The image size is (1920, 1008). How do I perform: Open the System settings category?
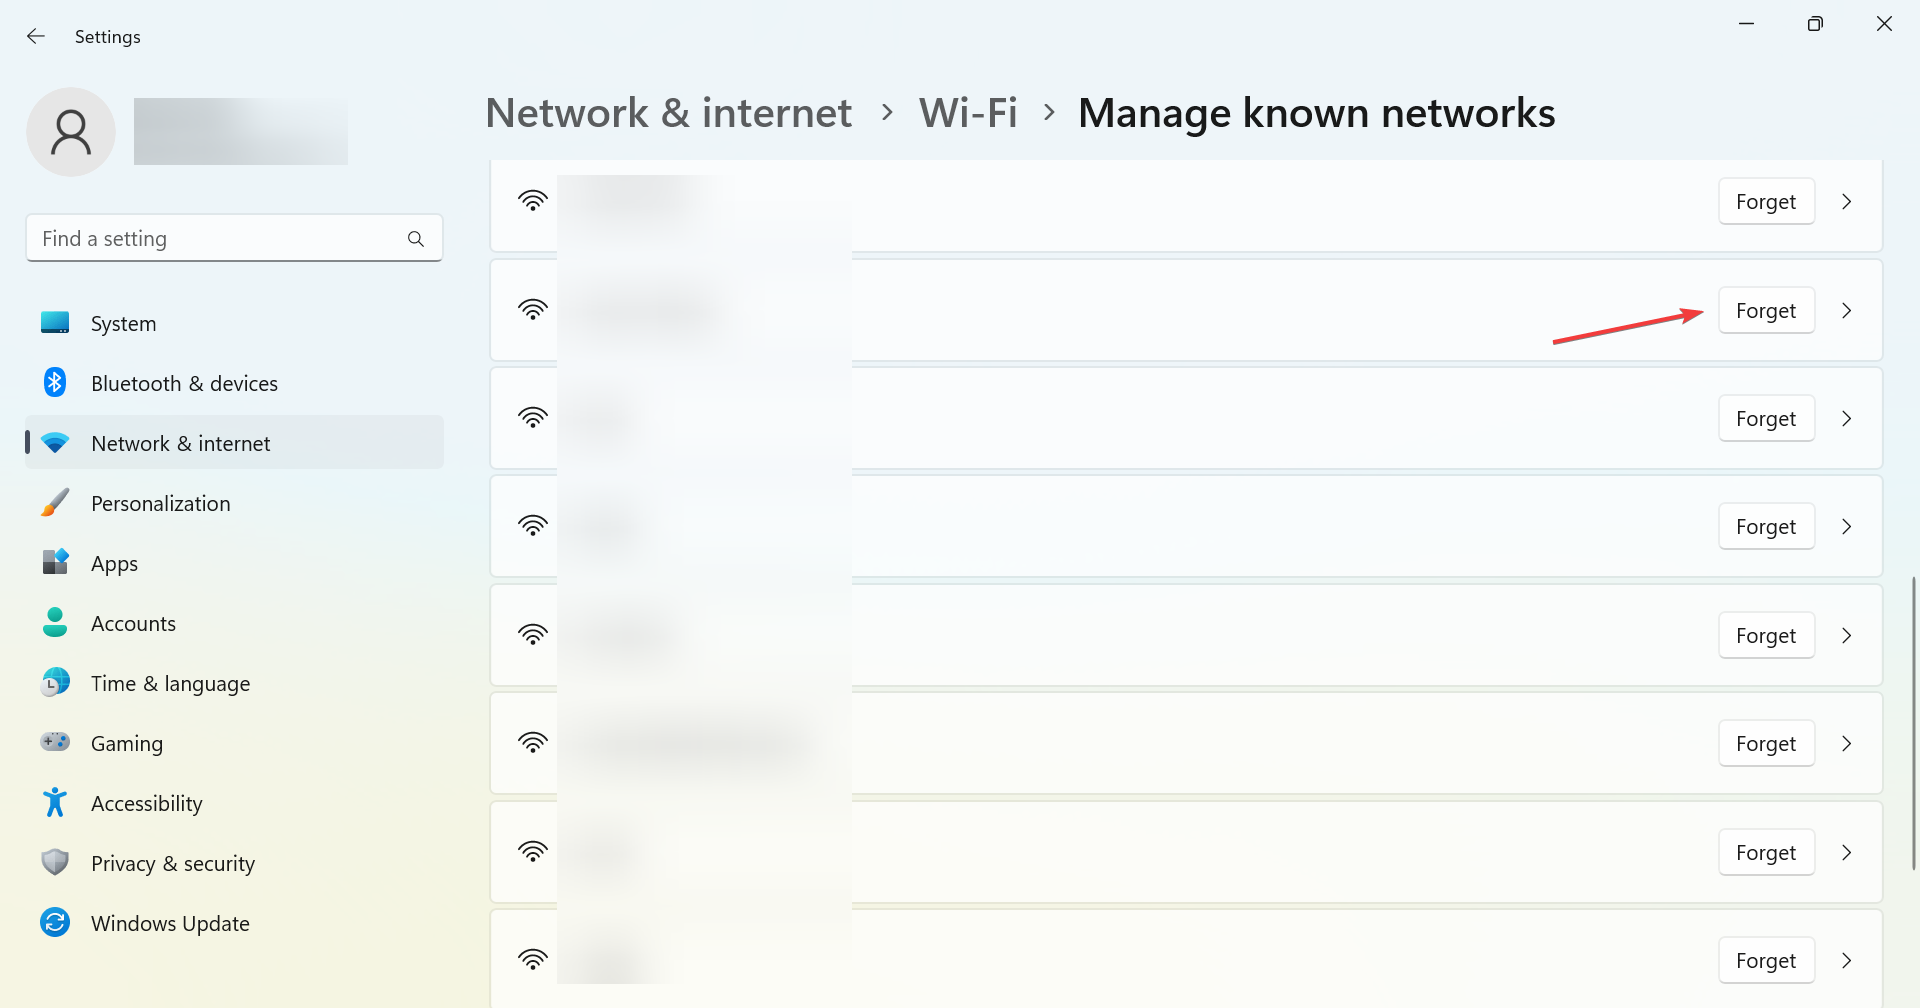pos(123,324)
